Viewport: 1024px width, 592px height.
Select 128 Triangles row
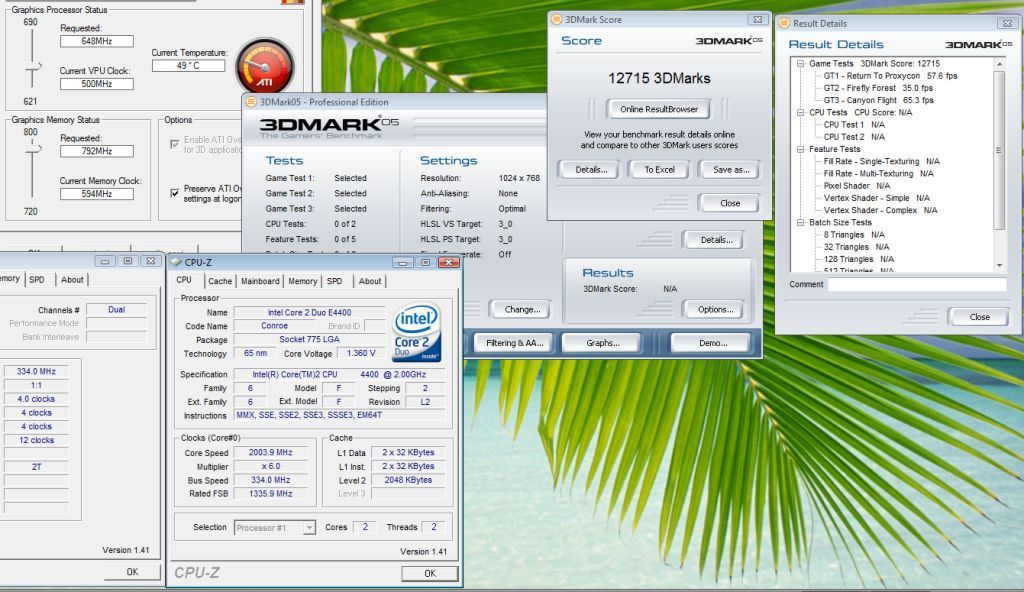tap(859, 259)
